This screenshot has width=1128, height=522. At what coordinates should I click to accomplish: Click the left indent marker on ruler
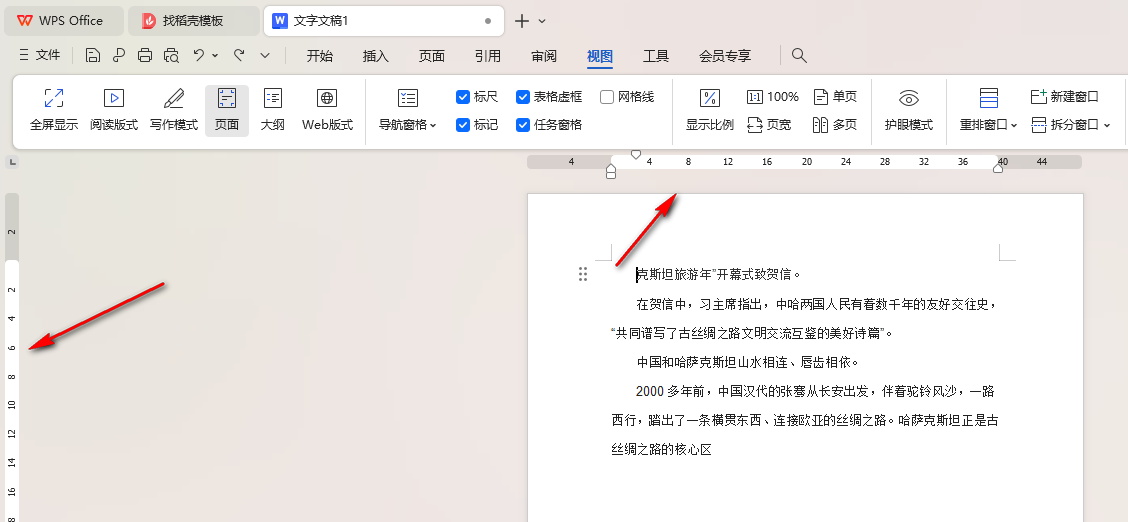click(x=611, y=171)
